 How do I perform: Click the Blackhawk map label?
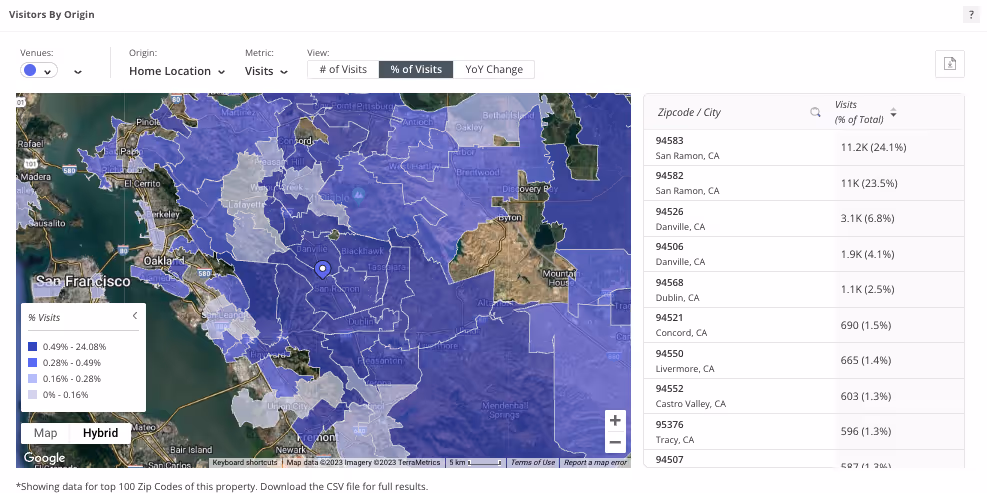pos(361,251)
